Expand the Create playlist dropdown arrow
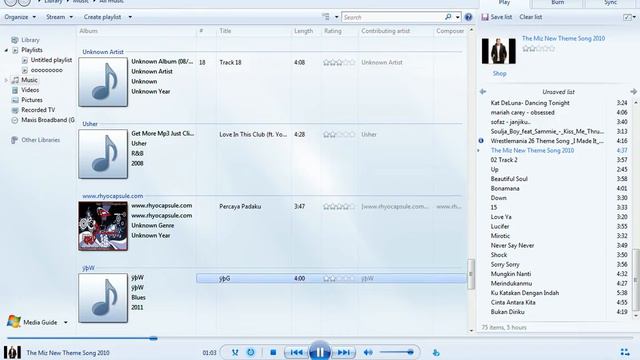 coord(130,17)
